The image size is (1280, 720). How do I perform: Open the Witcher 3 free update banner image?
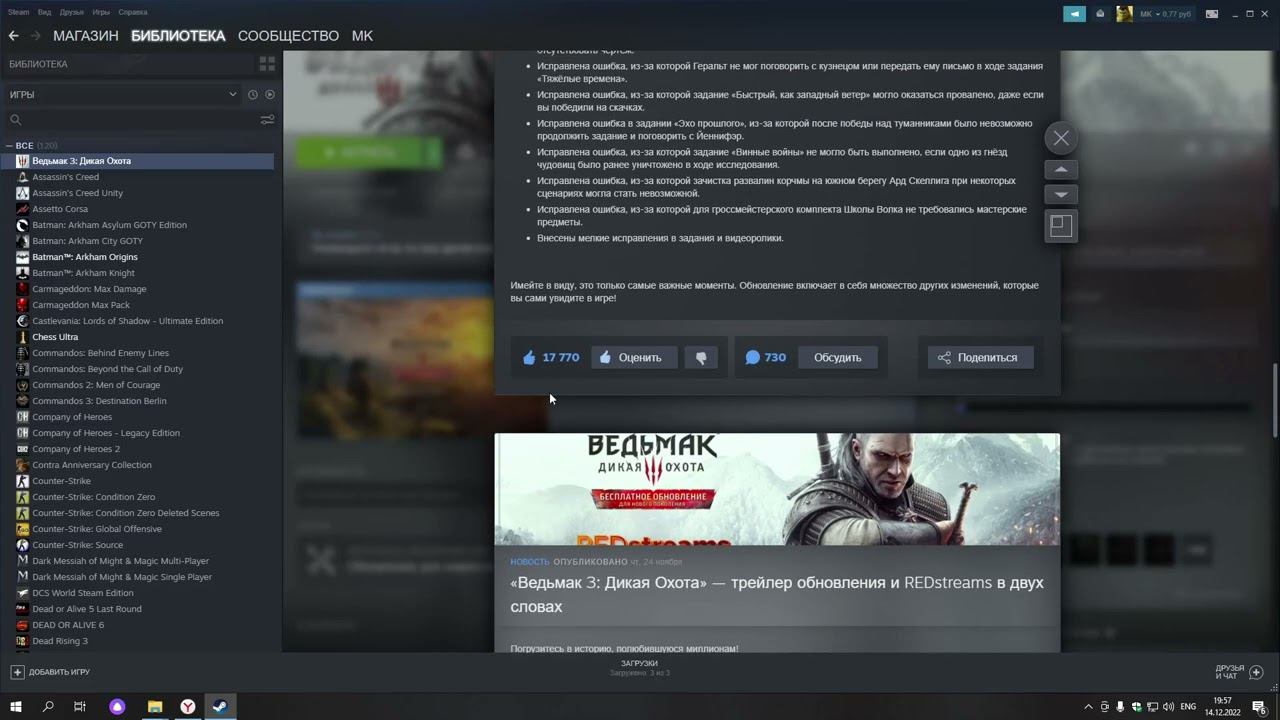[777, 489]
